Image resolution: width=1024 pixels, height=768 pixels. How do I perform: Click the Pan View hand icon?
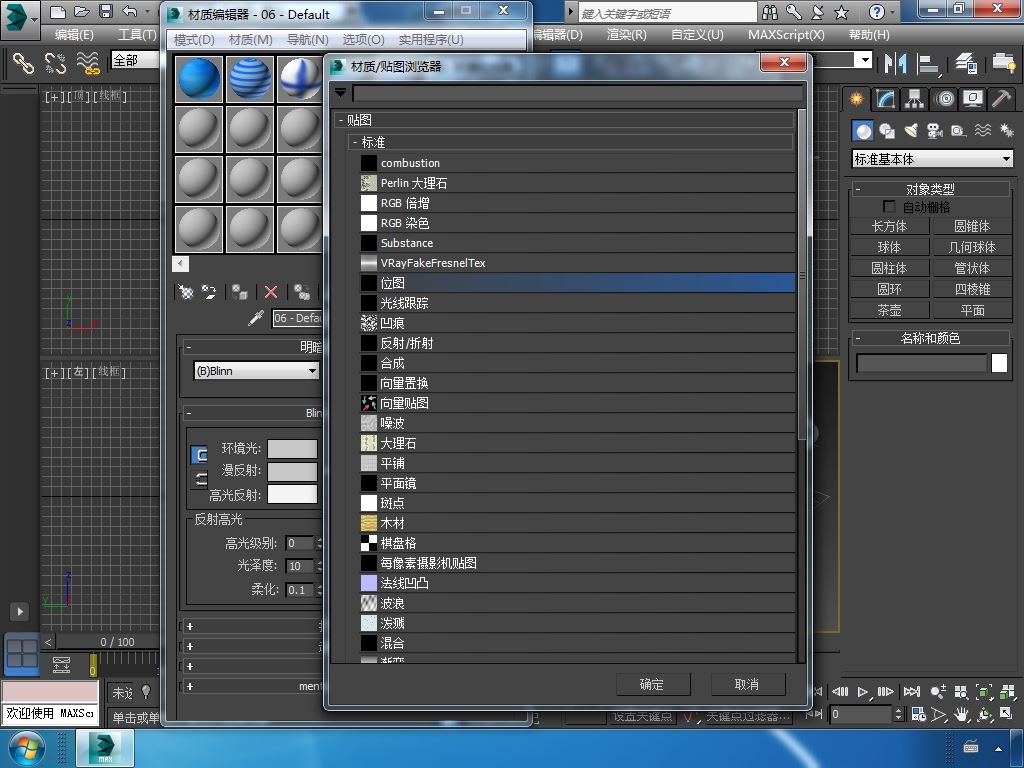coord(961,714)
